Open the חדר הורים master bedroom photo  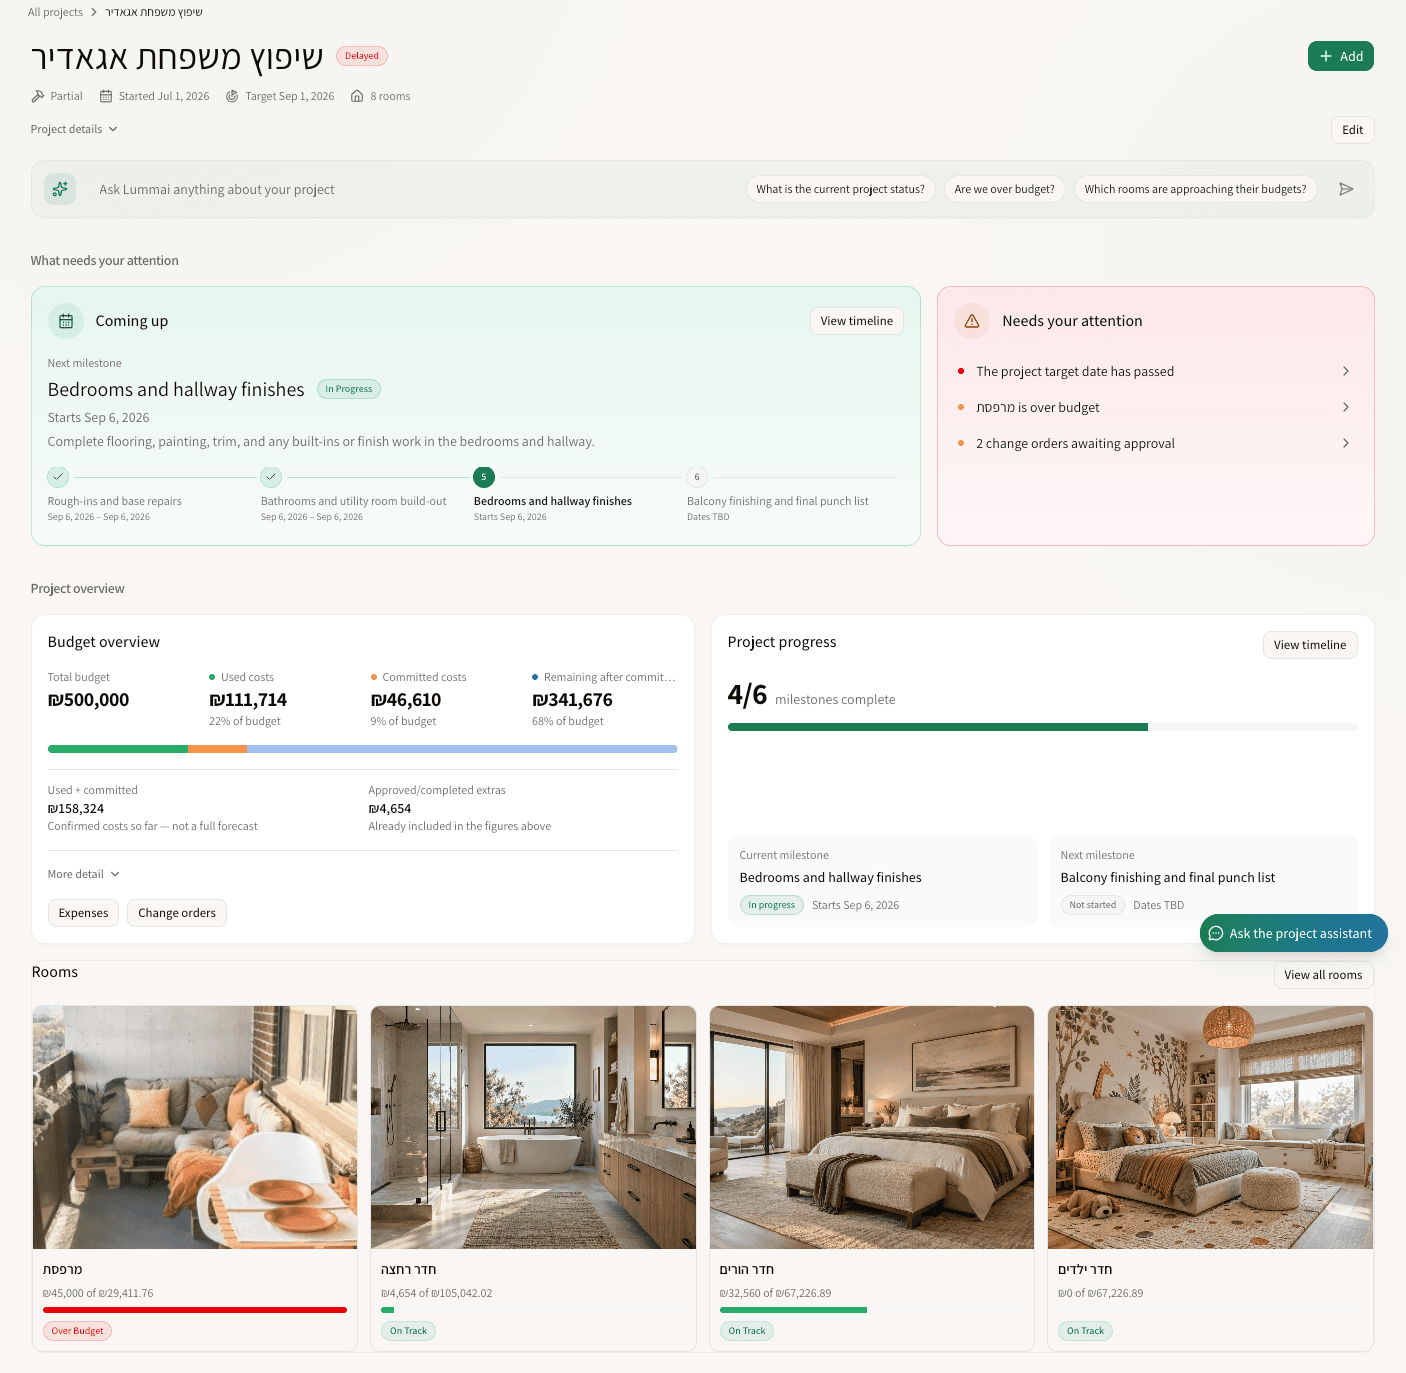pyautogui.click(x=871, y=1127)
